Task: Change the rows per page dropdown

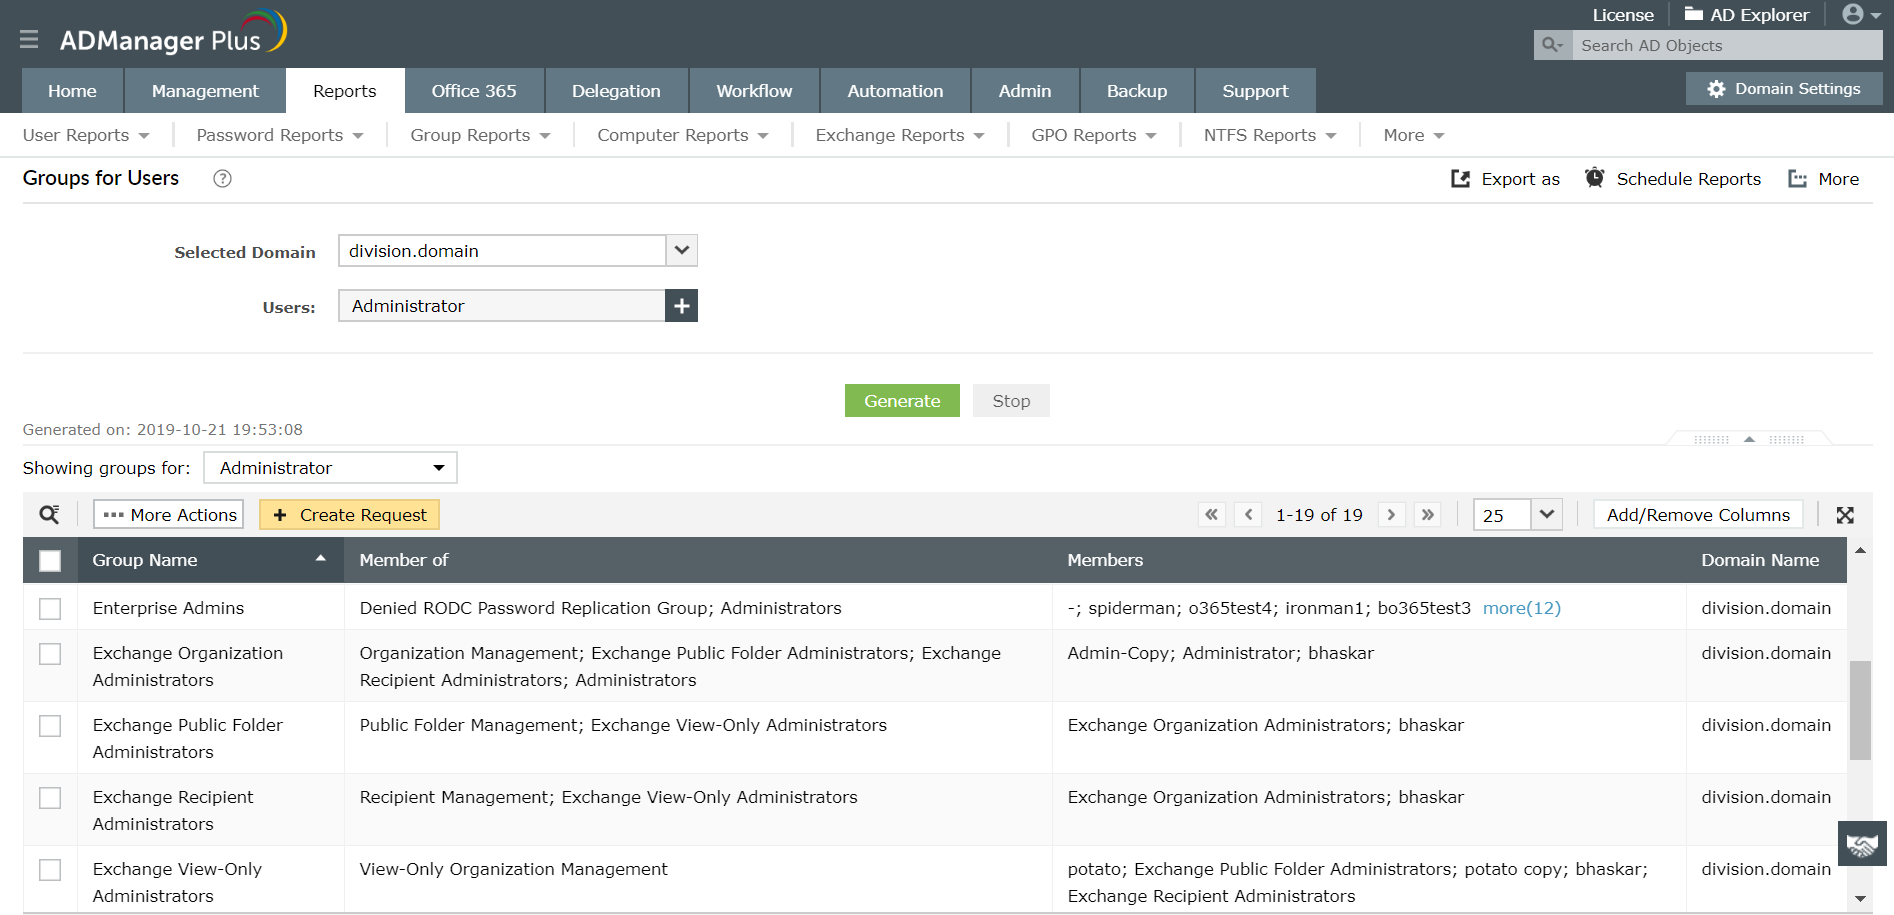Action: tap(1518, 515)
